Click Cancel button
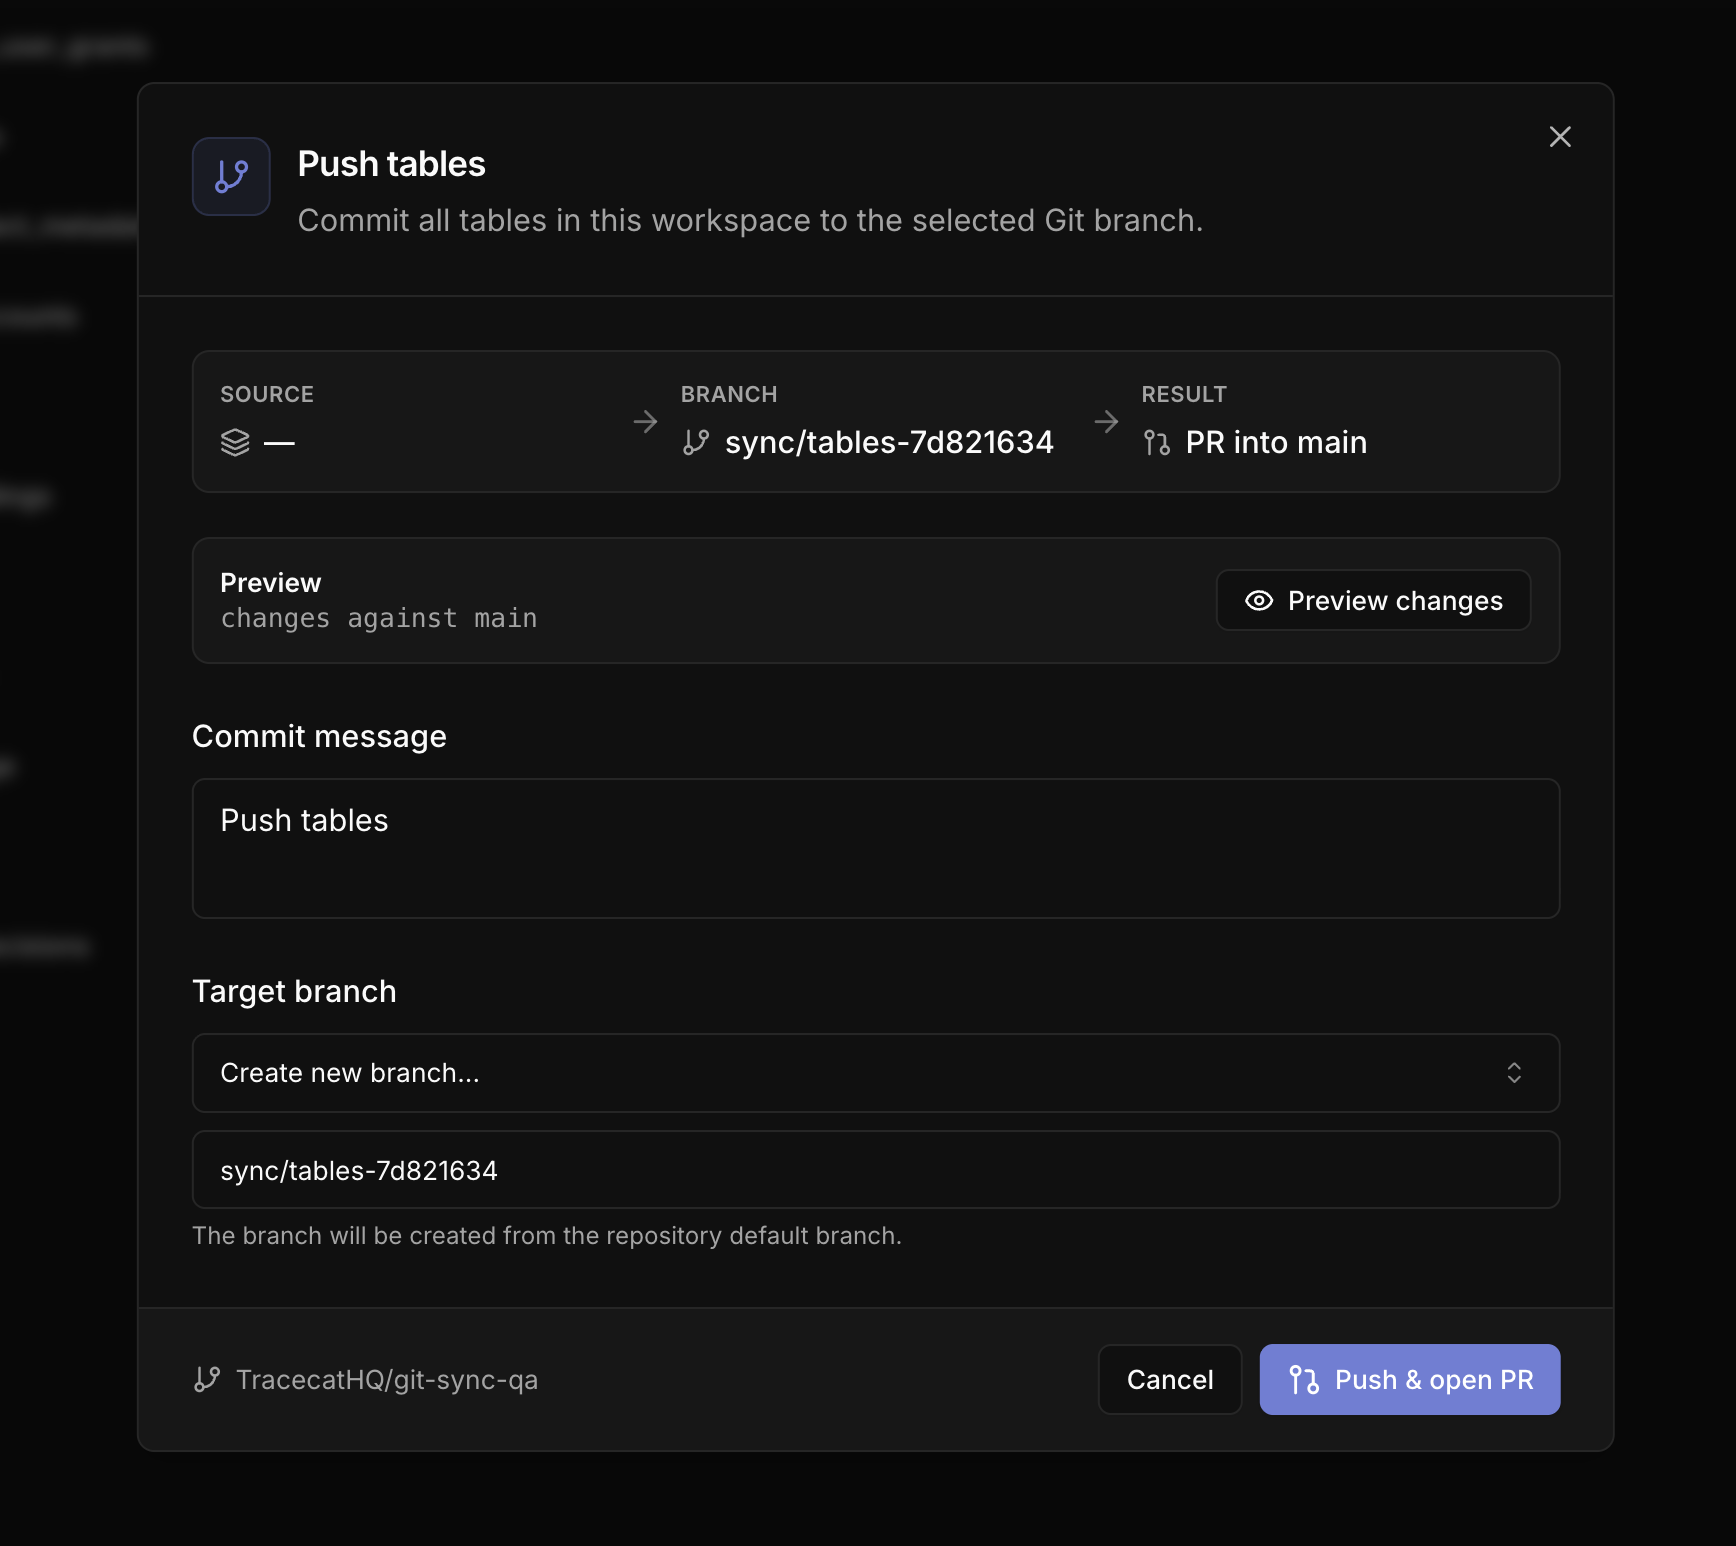This screenshot has width=1736, height=1546. pos(1170,1380)
